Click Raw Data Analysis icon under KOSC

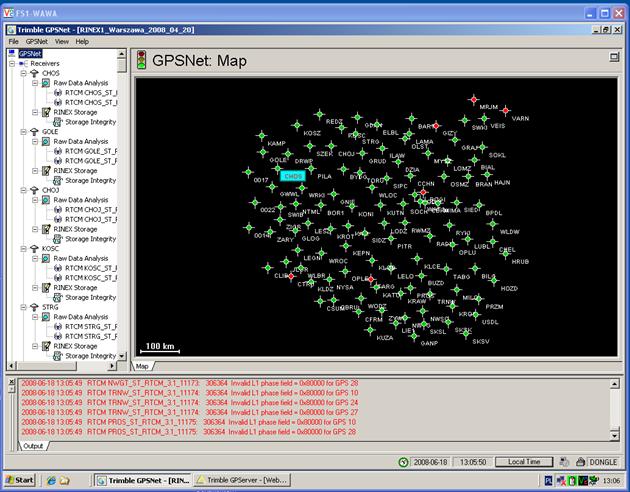point(46,258)
